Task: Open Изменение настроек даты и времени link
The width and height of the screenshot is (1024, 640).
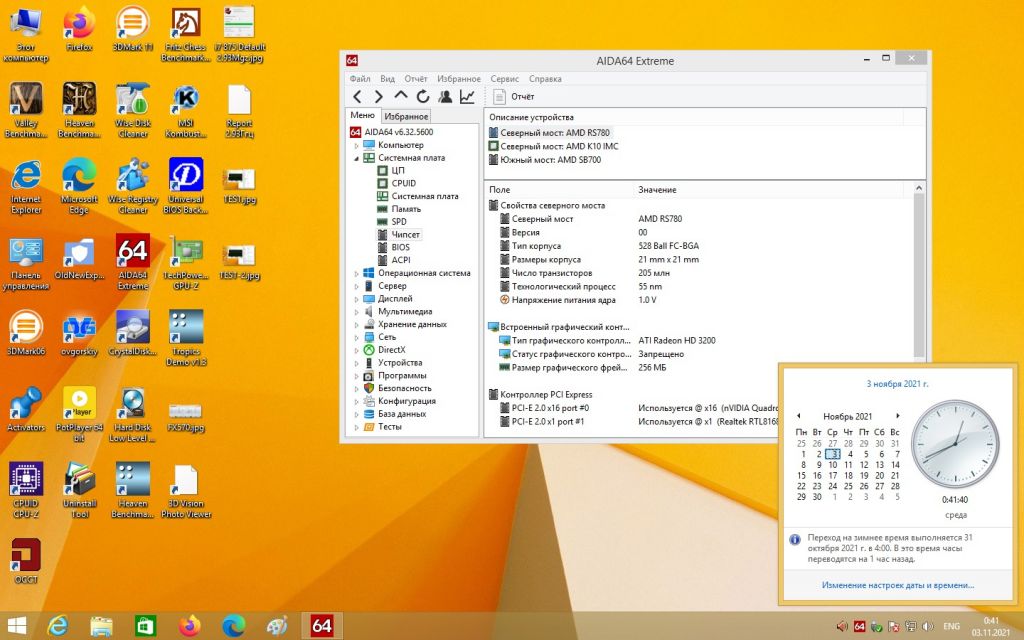Action: pos(898,585)
